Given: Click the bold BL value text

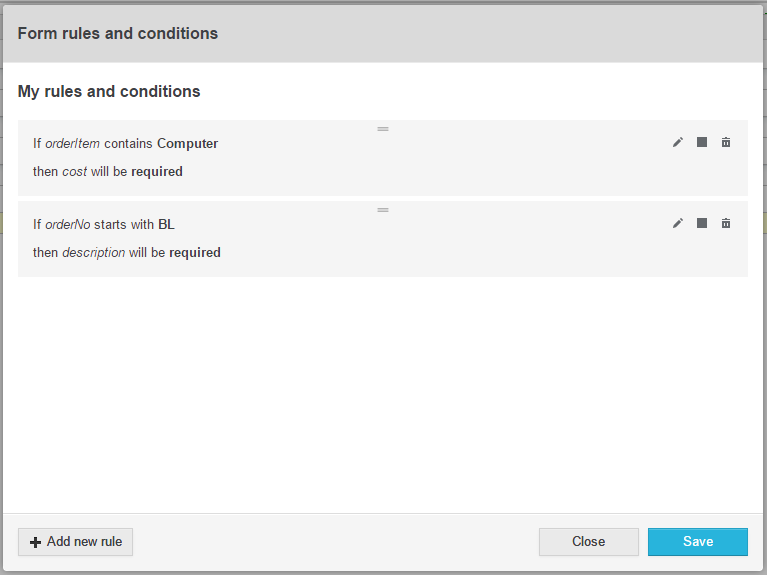Looking at the screenshot, I should 166,225.
